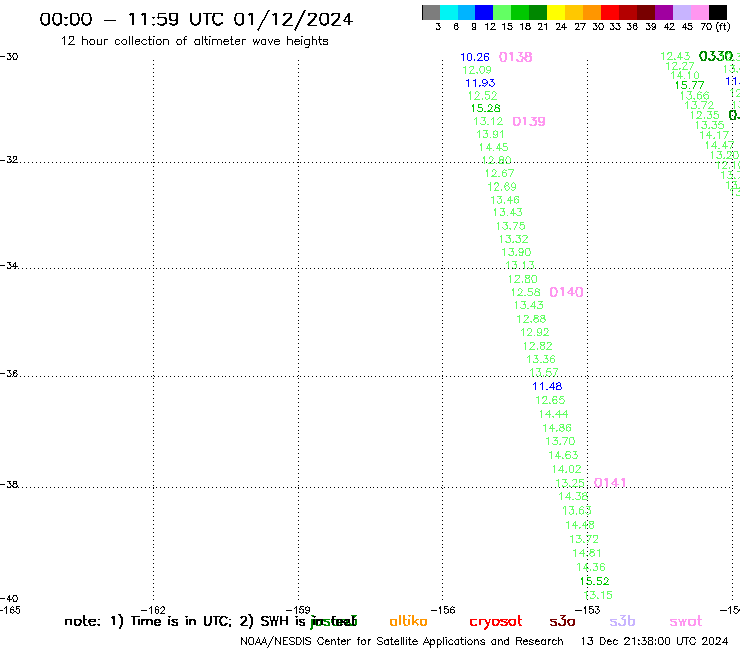740x650 pixels.
Task: Click the wave height value 14.48
Action: pyautogui.click(x=580, y=525)
